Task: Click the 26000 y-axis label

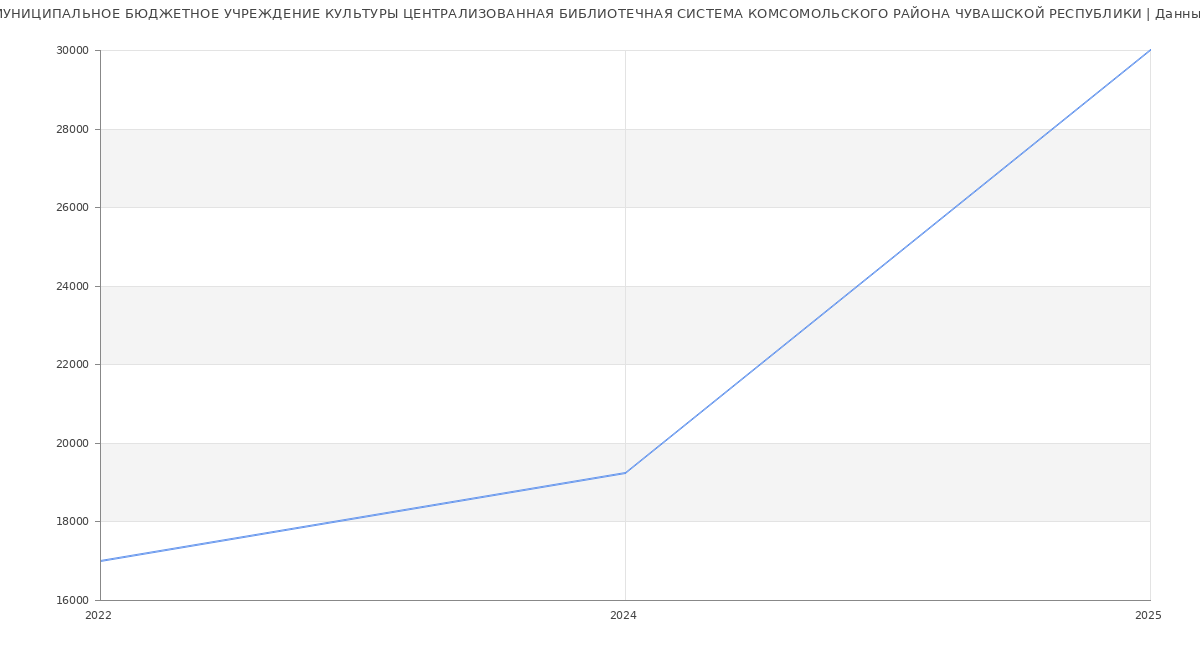Action: pos(73,208)
